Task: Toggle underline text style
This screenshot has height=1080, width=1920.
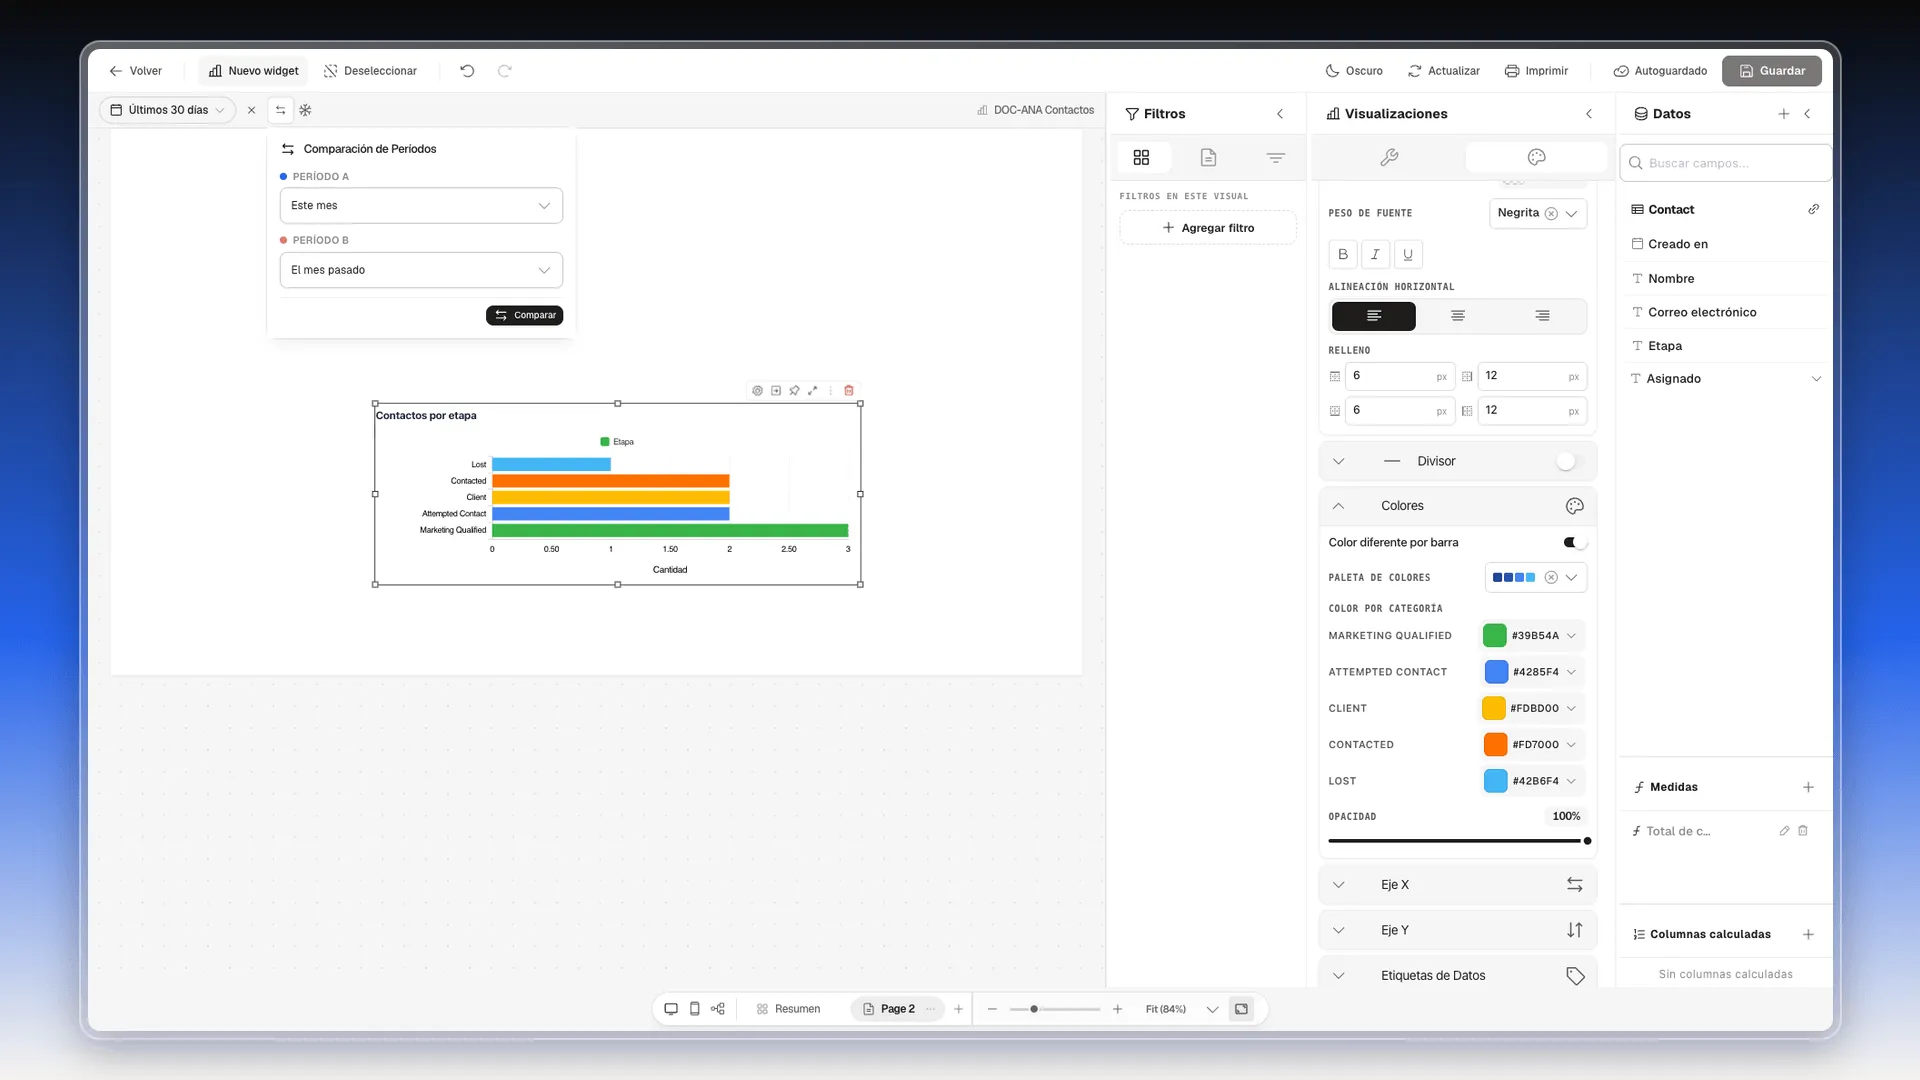Action: [x=1408, y=254]
